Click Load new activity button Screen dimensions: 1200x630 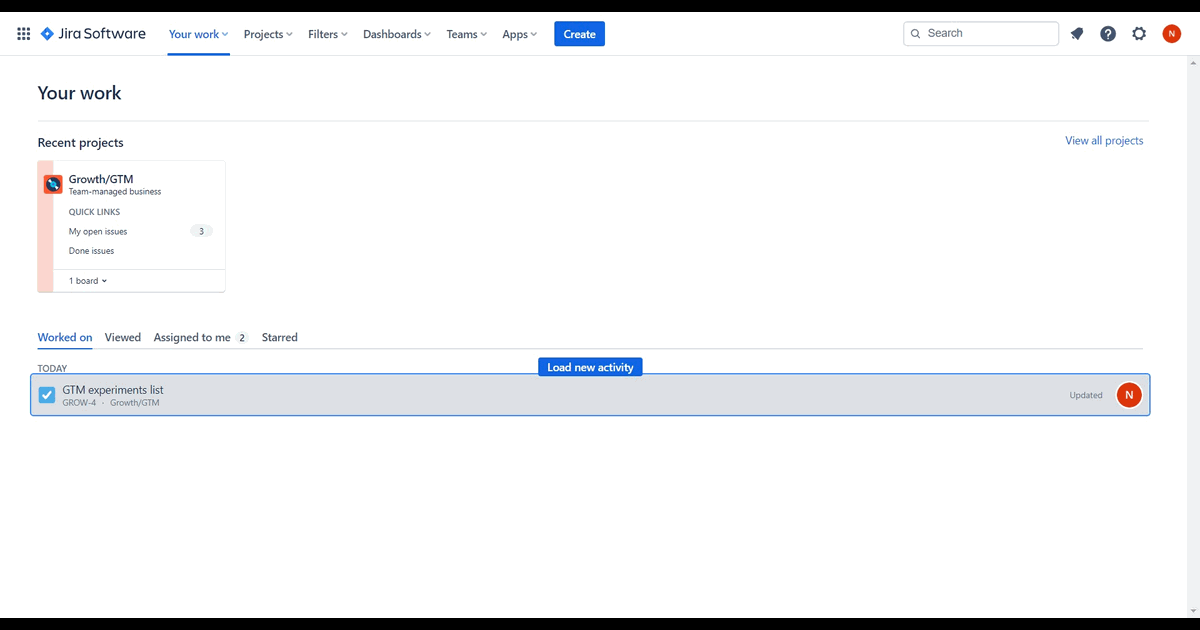pyautogui.click(x=590, y=367)
